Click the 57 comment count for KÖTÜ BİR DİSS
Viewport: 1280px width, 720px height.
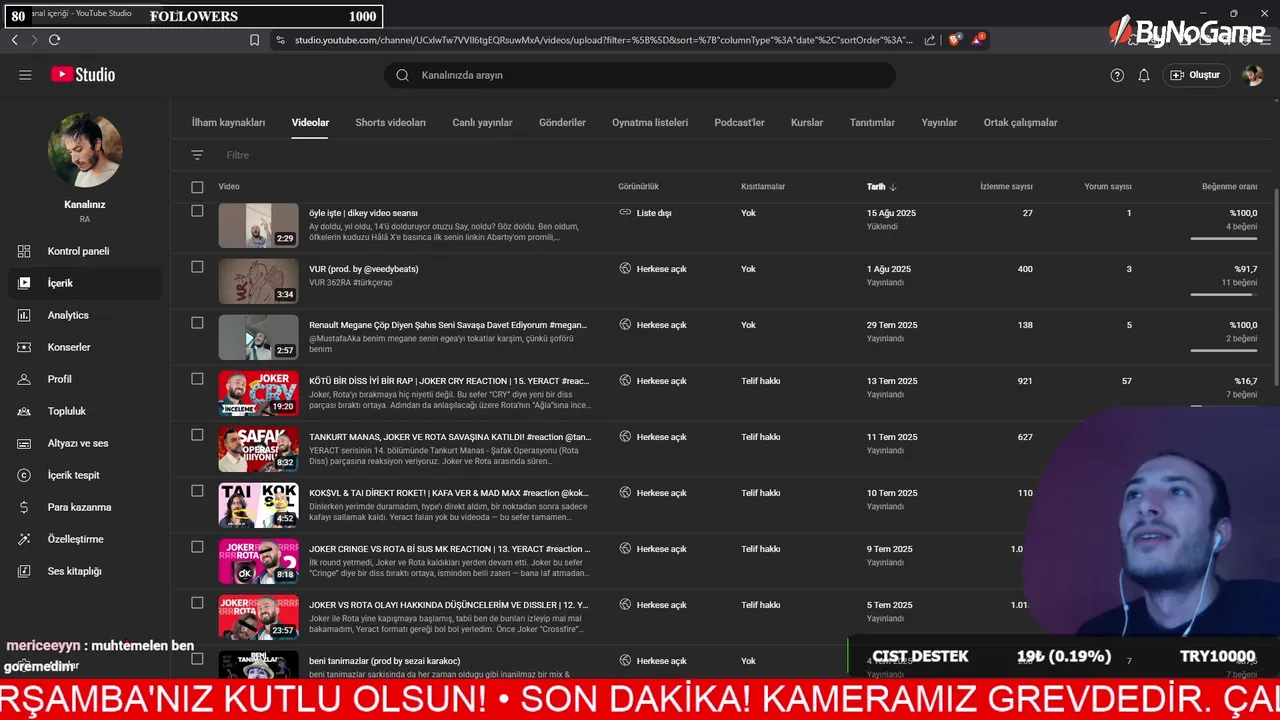(1126, 381)
